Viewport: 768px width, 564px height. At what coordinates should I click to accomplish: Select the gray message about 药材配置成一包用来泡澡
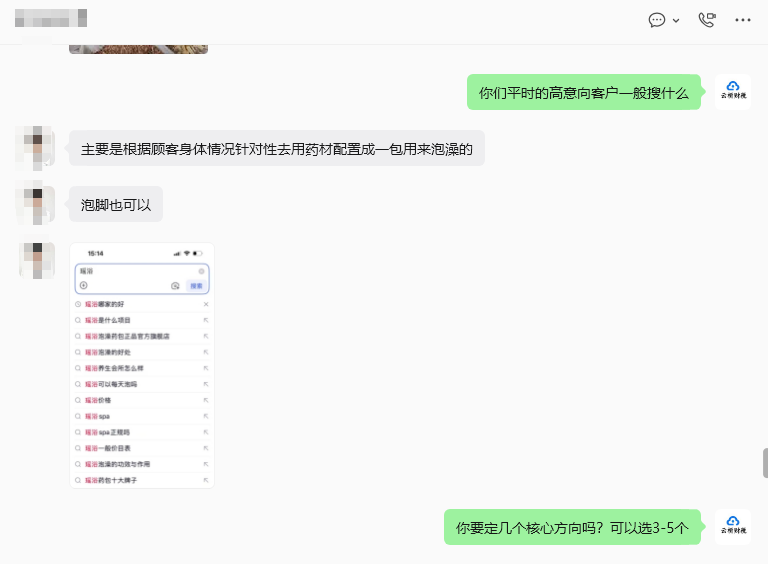point(277,148)
